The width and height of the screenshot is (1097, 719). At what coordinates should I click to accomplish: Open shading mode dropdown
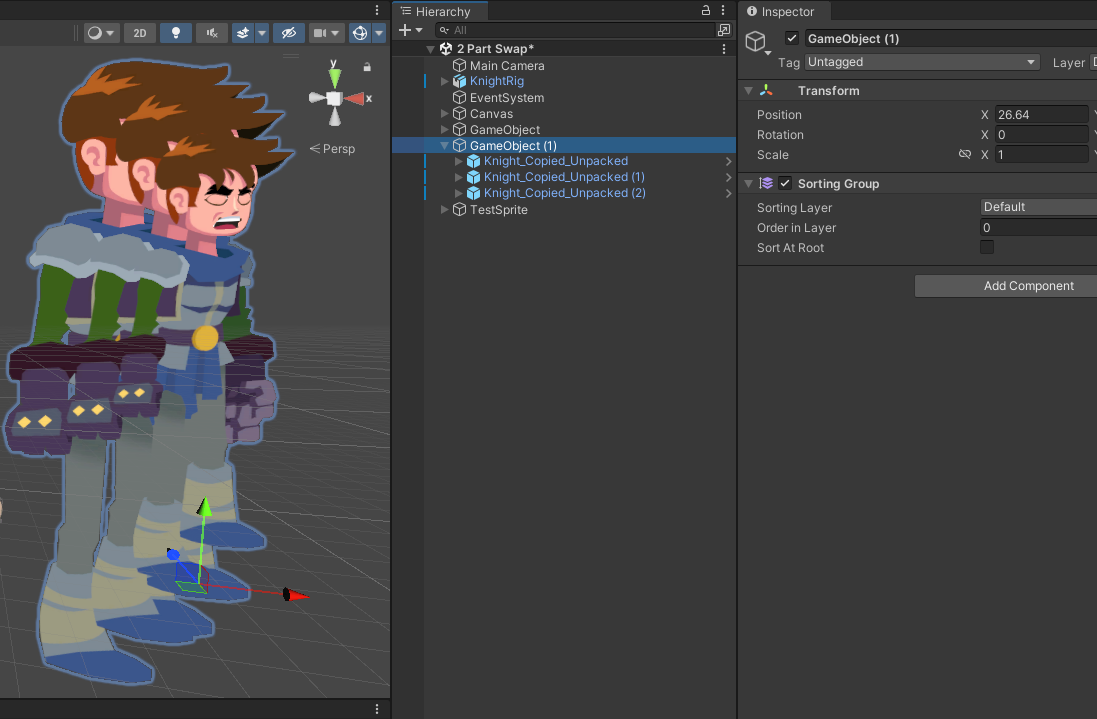coord(101,33)
